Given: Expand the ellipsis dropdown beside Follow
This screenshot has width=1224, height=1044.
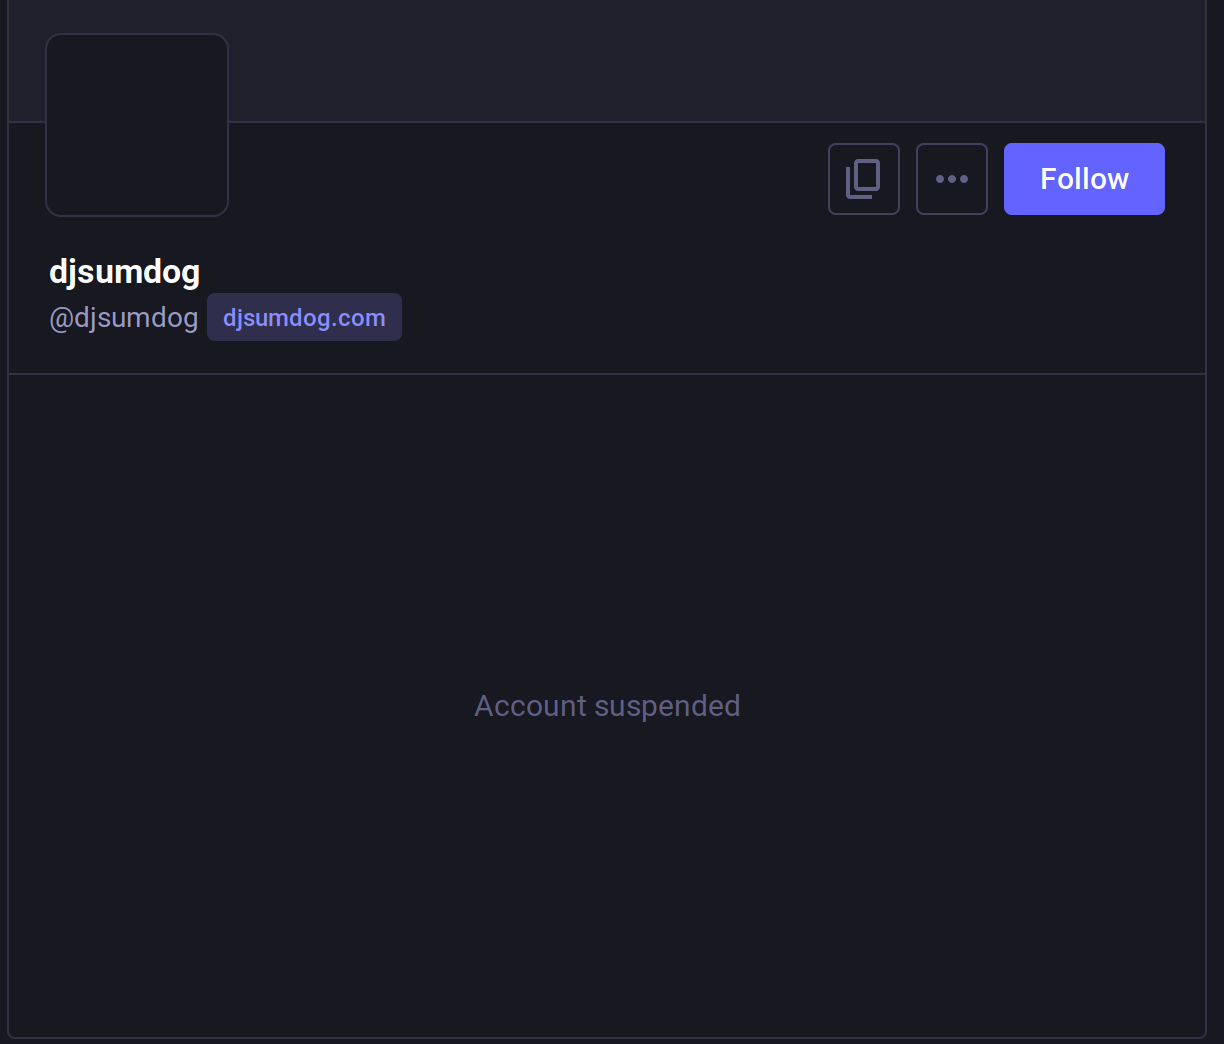Looking at the screenshot, I should coord(951,179).
